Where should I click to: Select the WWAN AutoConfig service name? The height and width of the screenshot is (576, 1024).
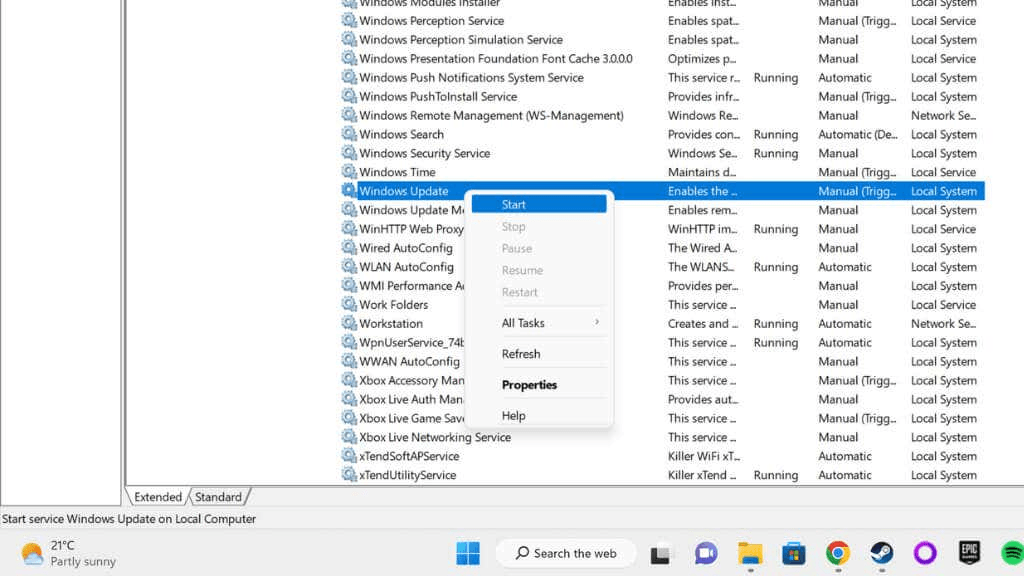click(x=409, y=361)
